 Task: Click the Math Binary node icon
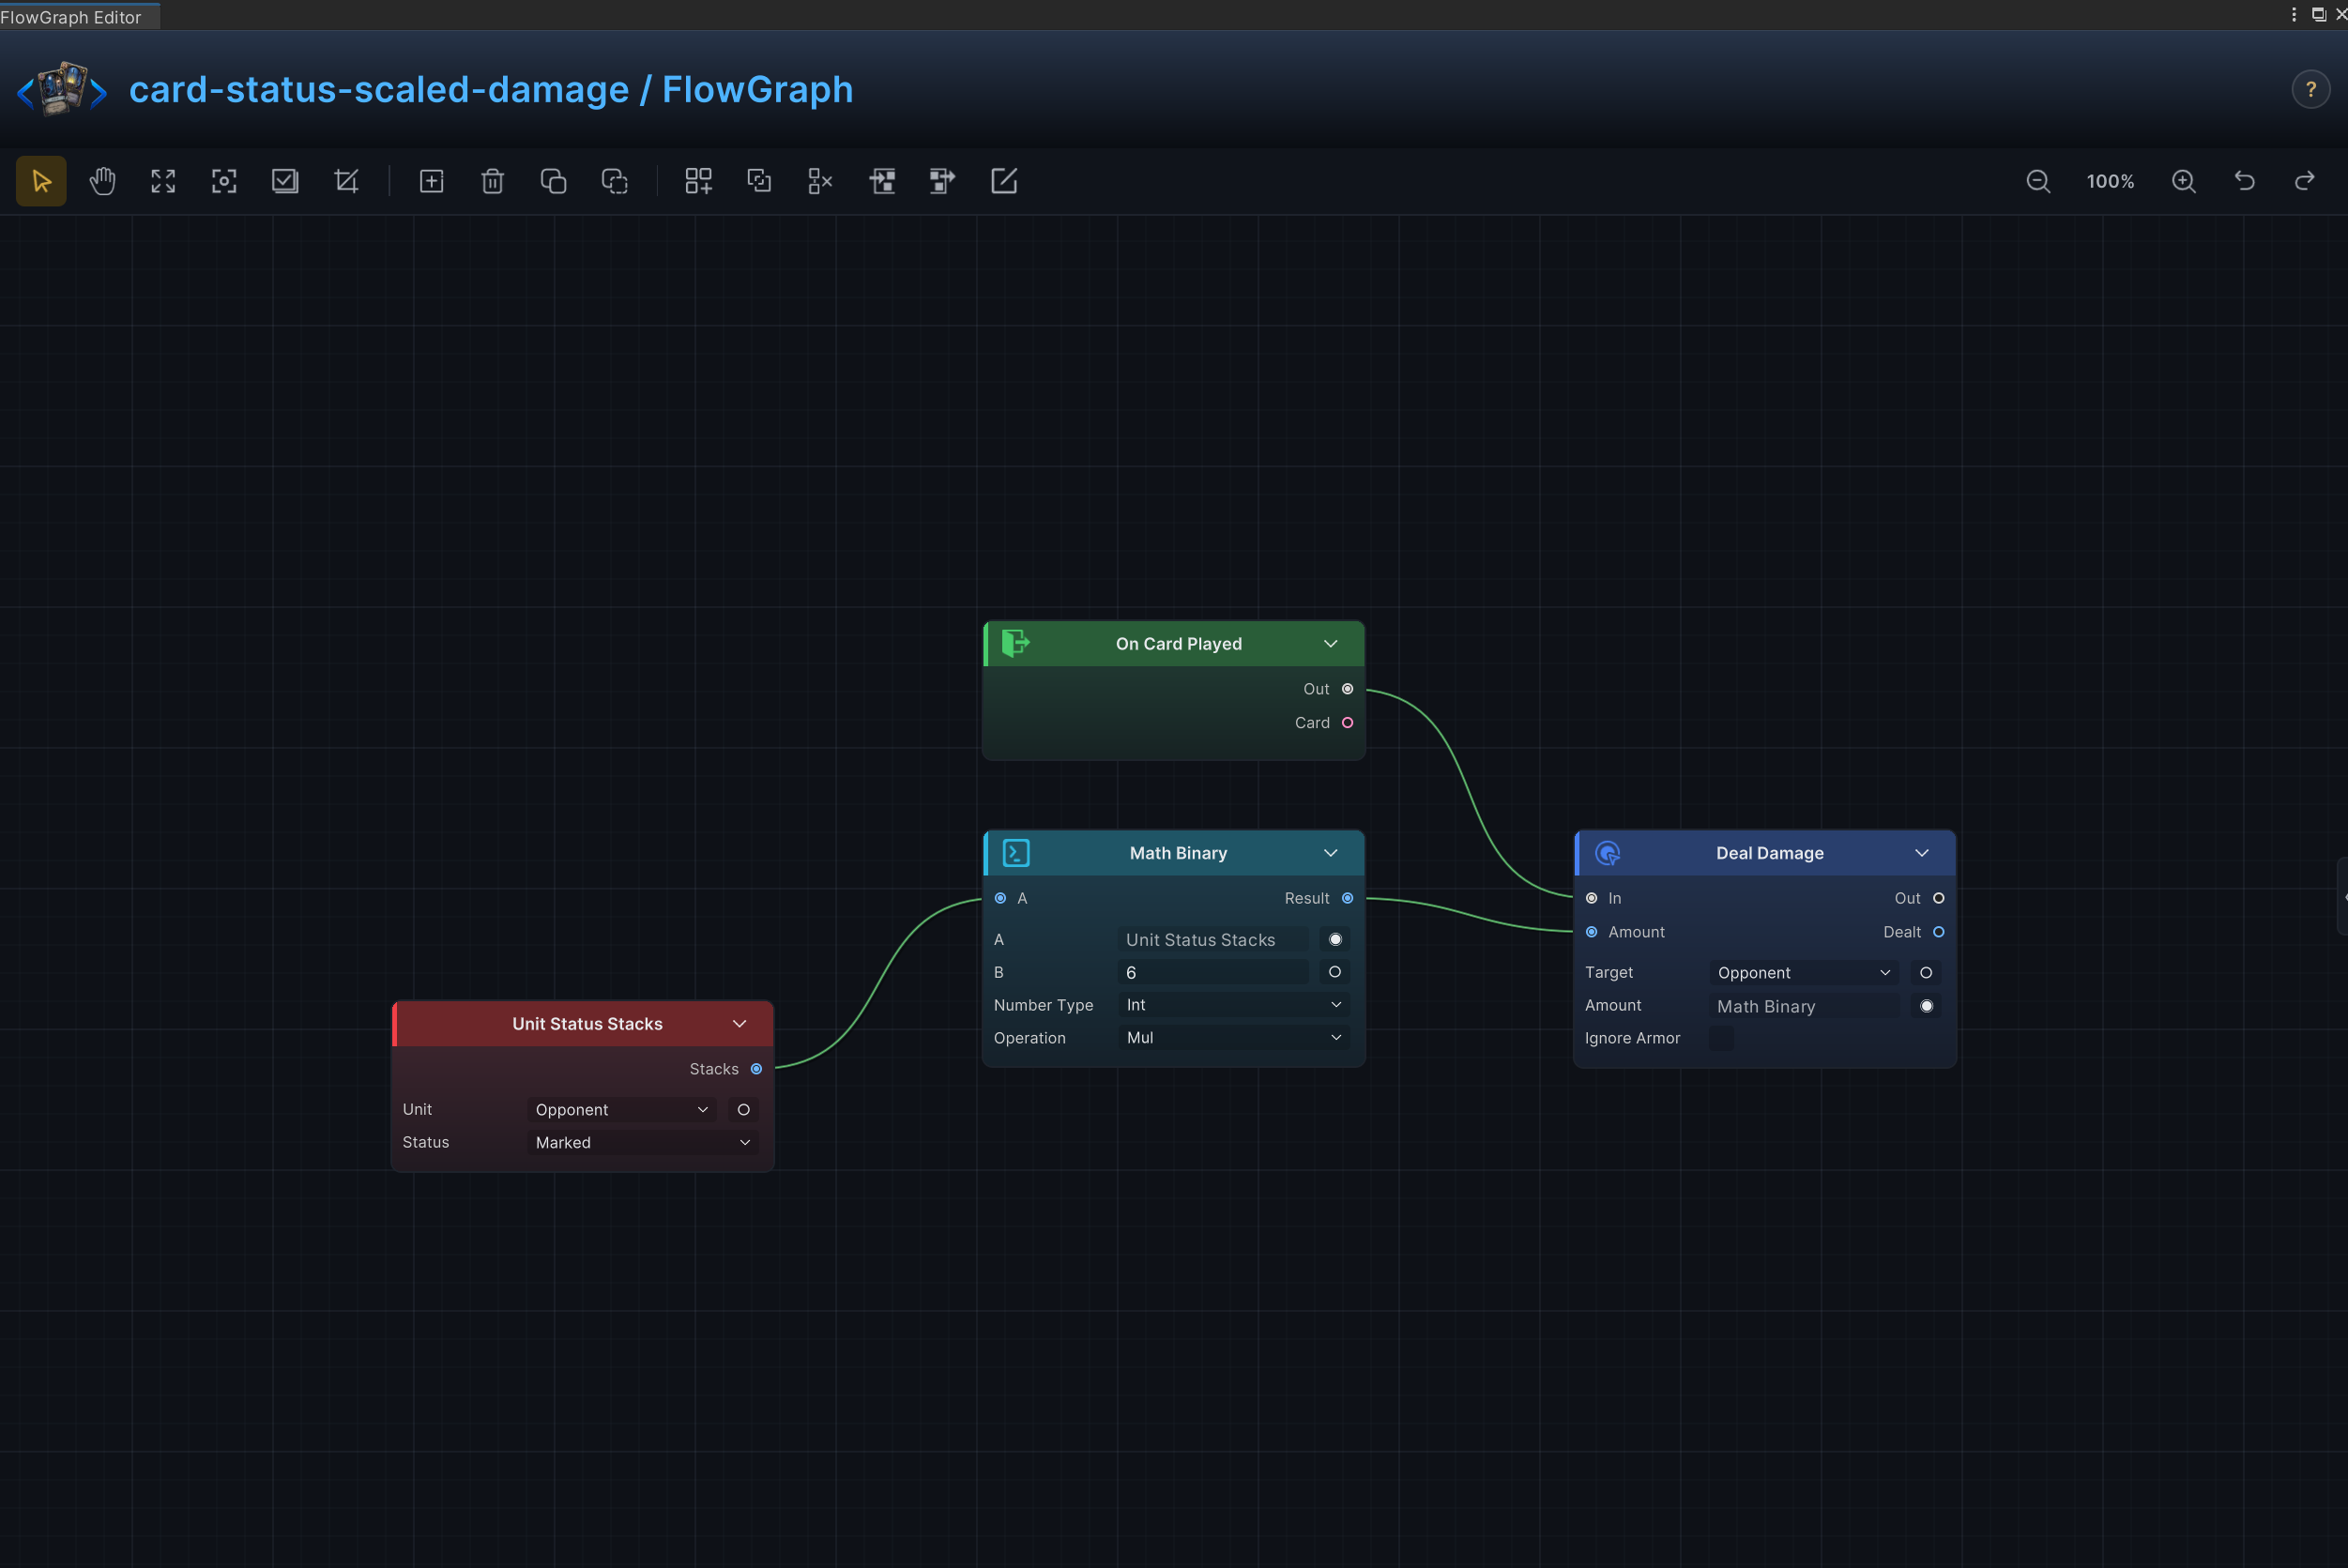coord(1016,853)
